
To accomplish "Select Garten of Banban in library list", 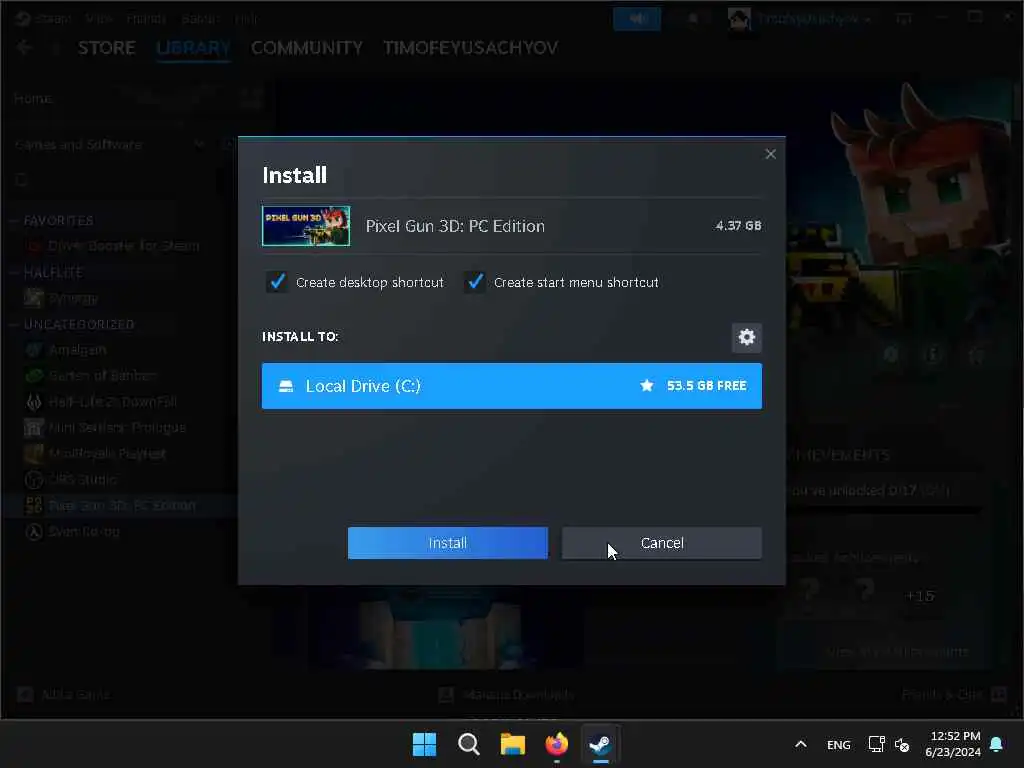I will point(103,376).
